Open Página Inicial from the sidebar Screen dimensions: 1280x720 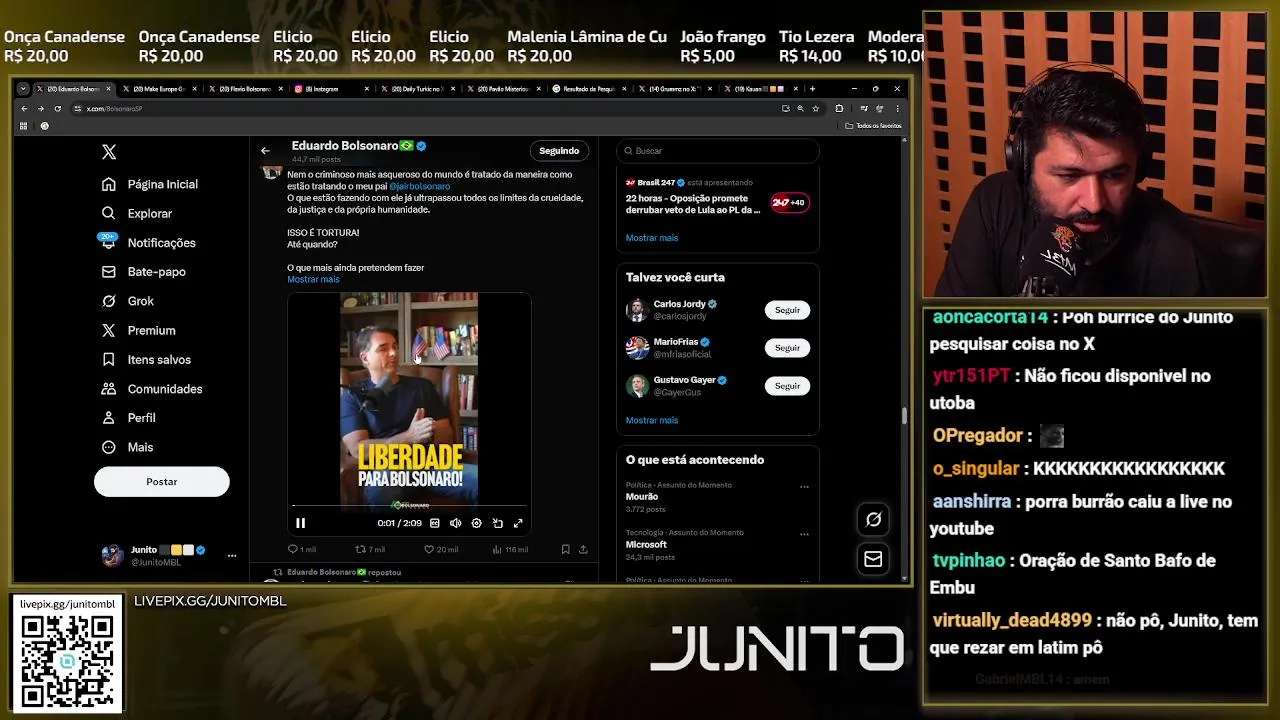[150, 184]
